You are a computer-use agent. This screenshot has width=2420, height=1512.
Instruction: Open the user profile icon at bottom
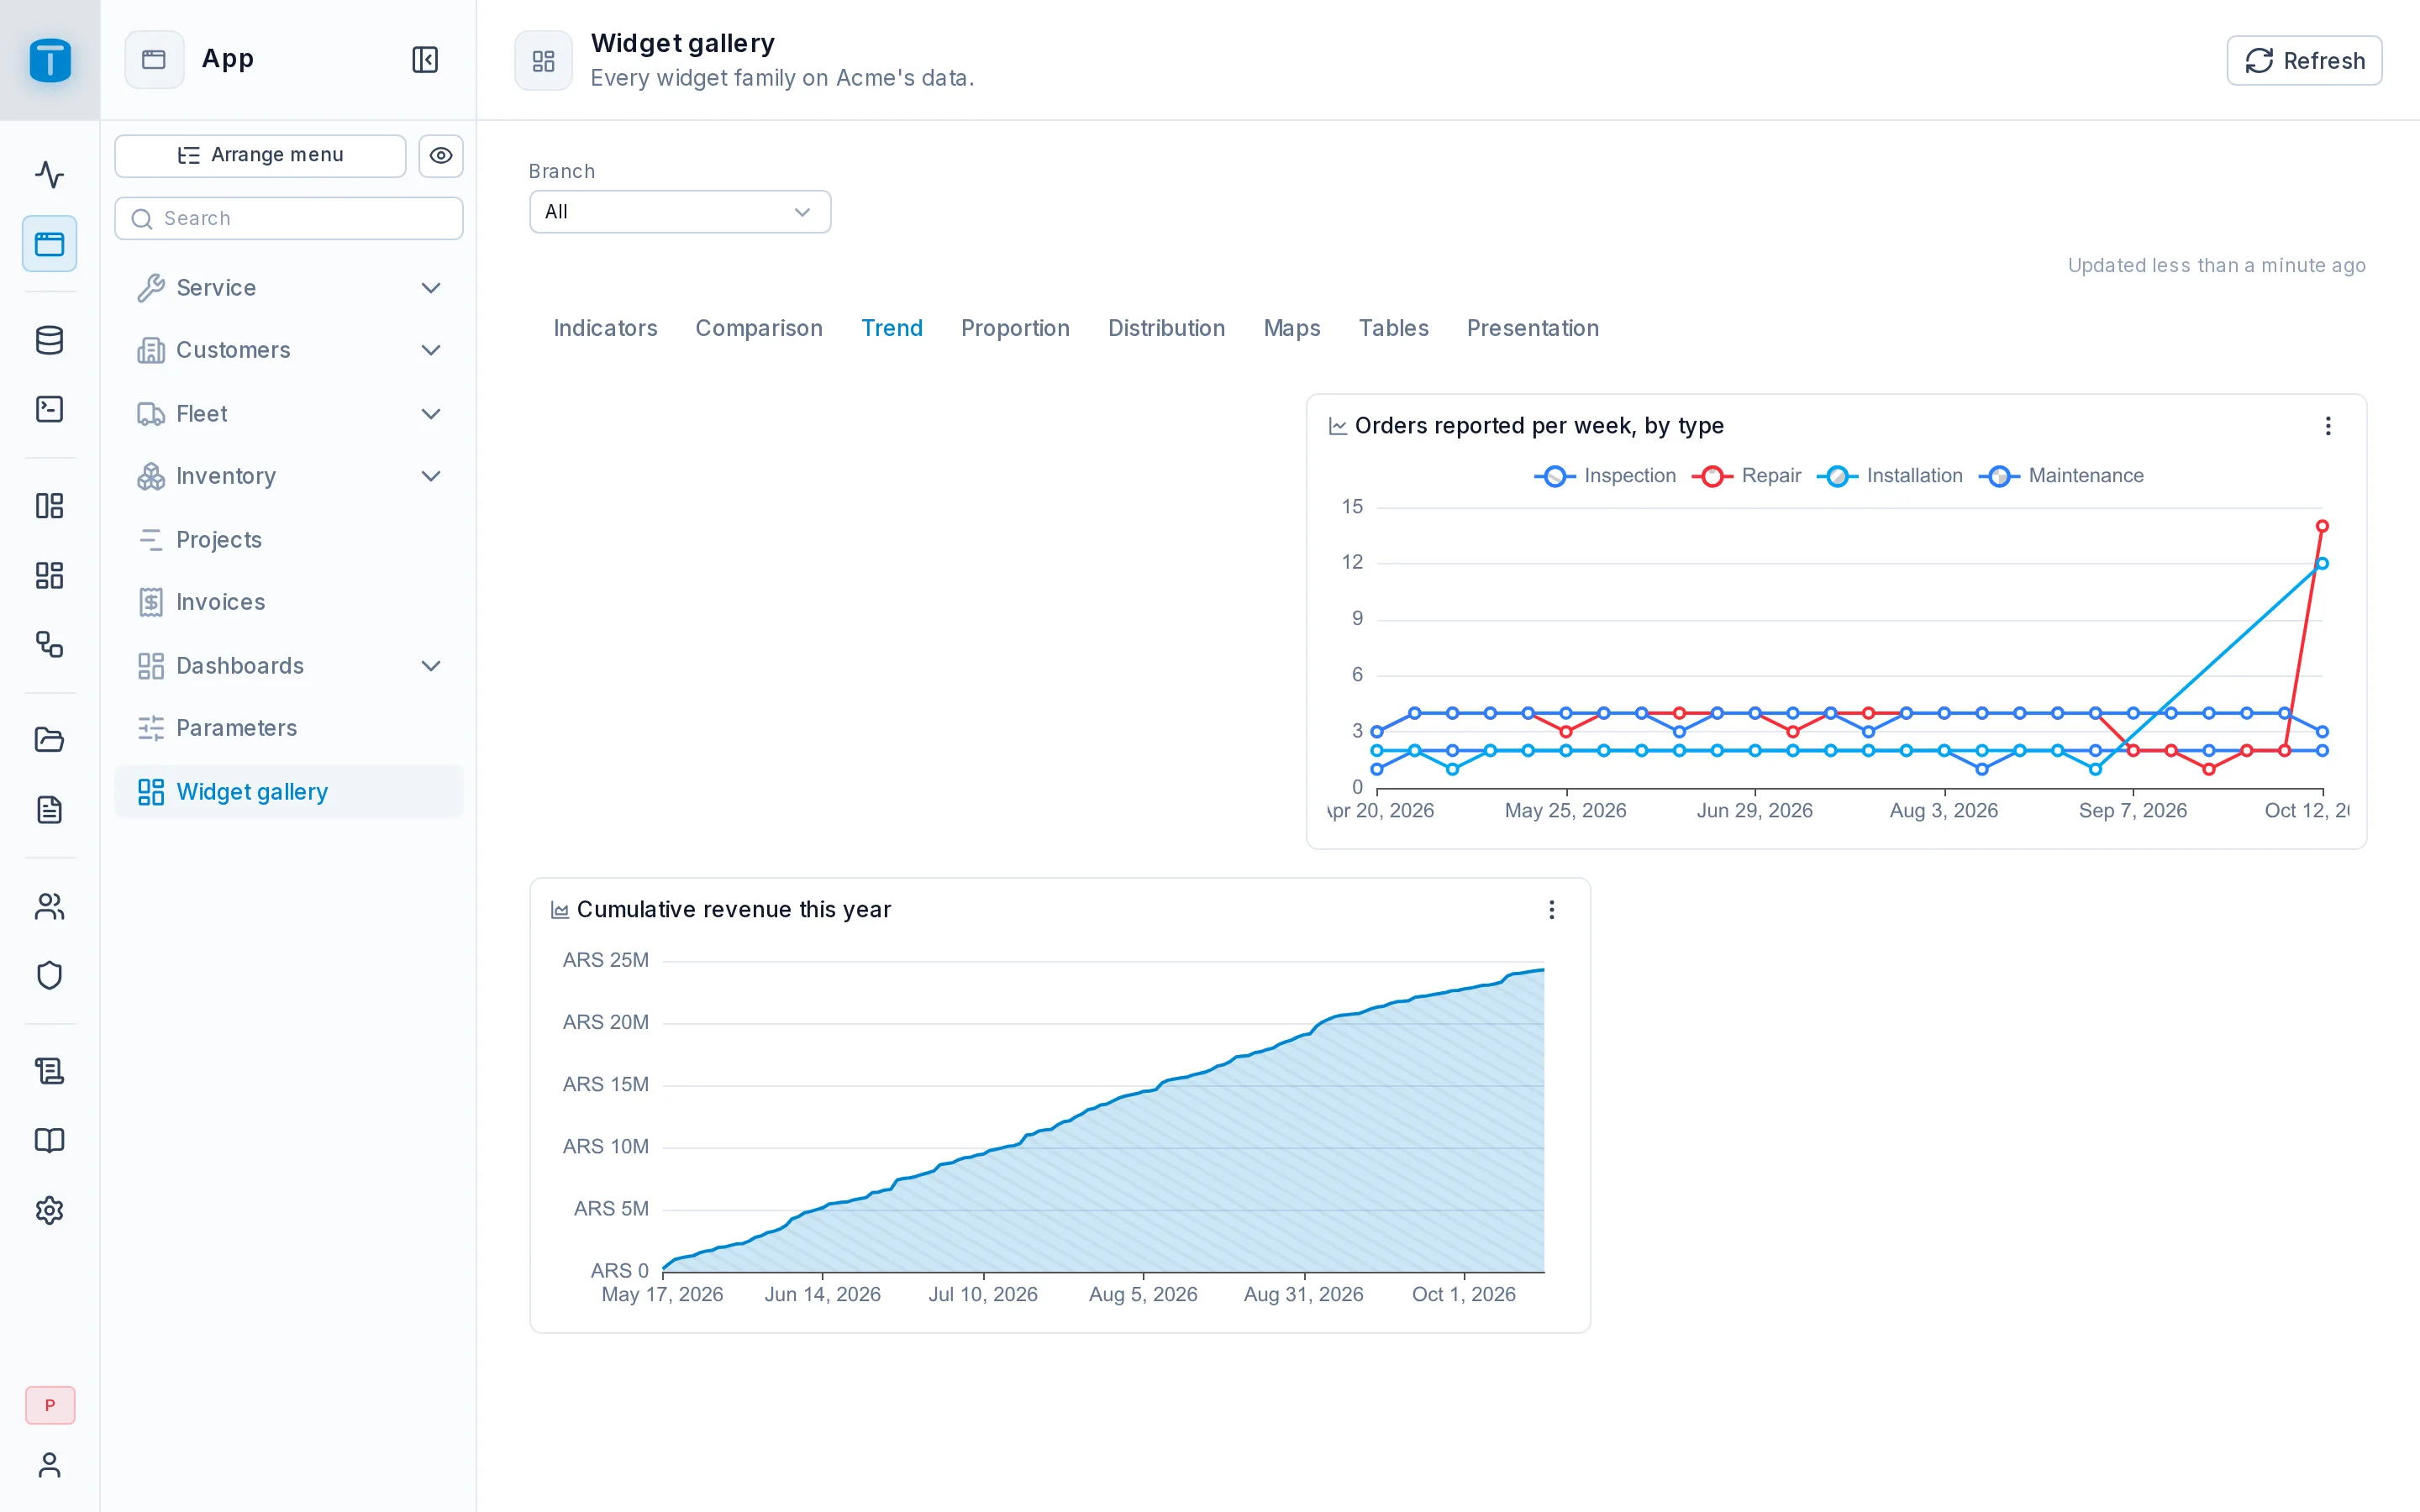point(50,1465)
